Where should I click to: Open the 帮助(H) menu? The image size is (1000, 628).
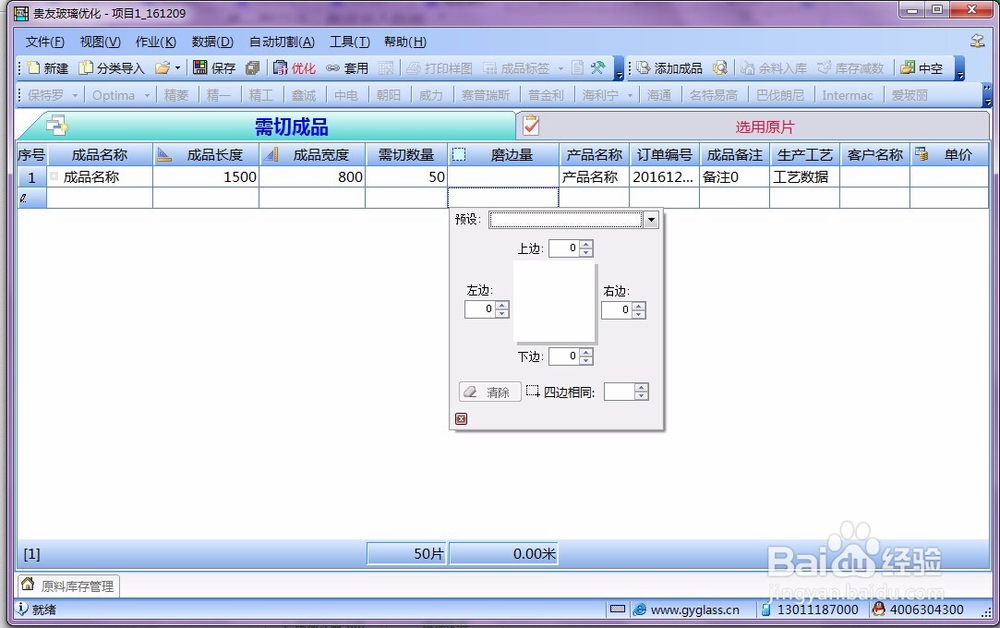[405, 42]
